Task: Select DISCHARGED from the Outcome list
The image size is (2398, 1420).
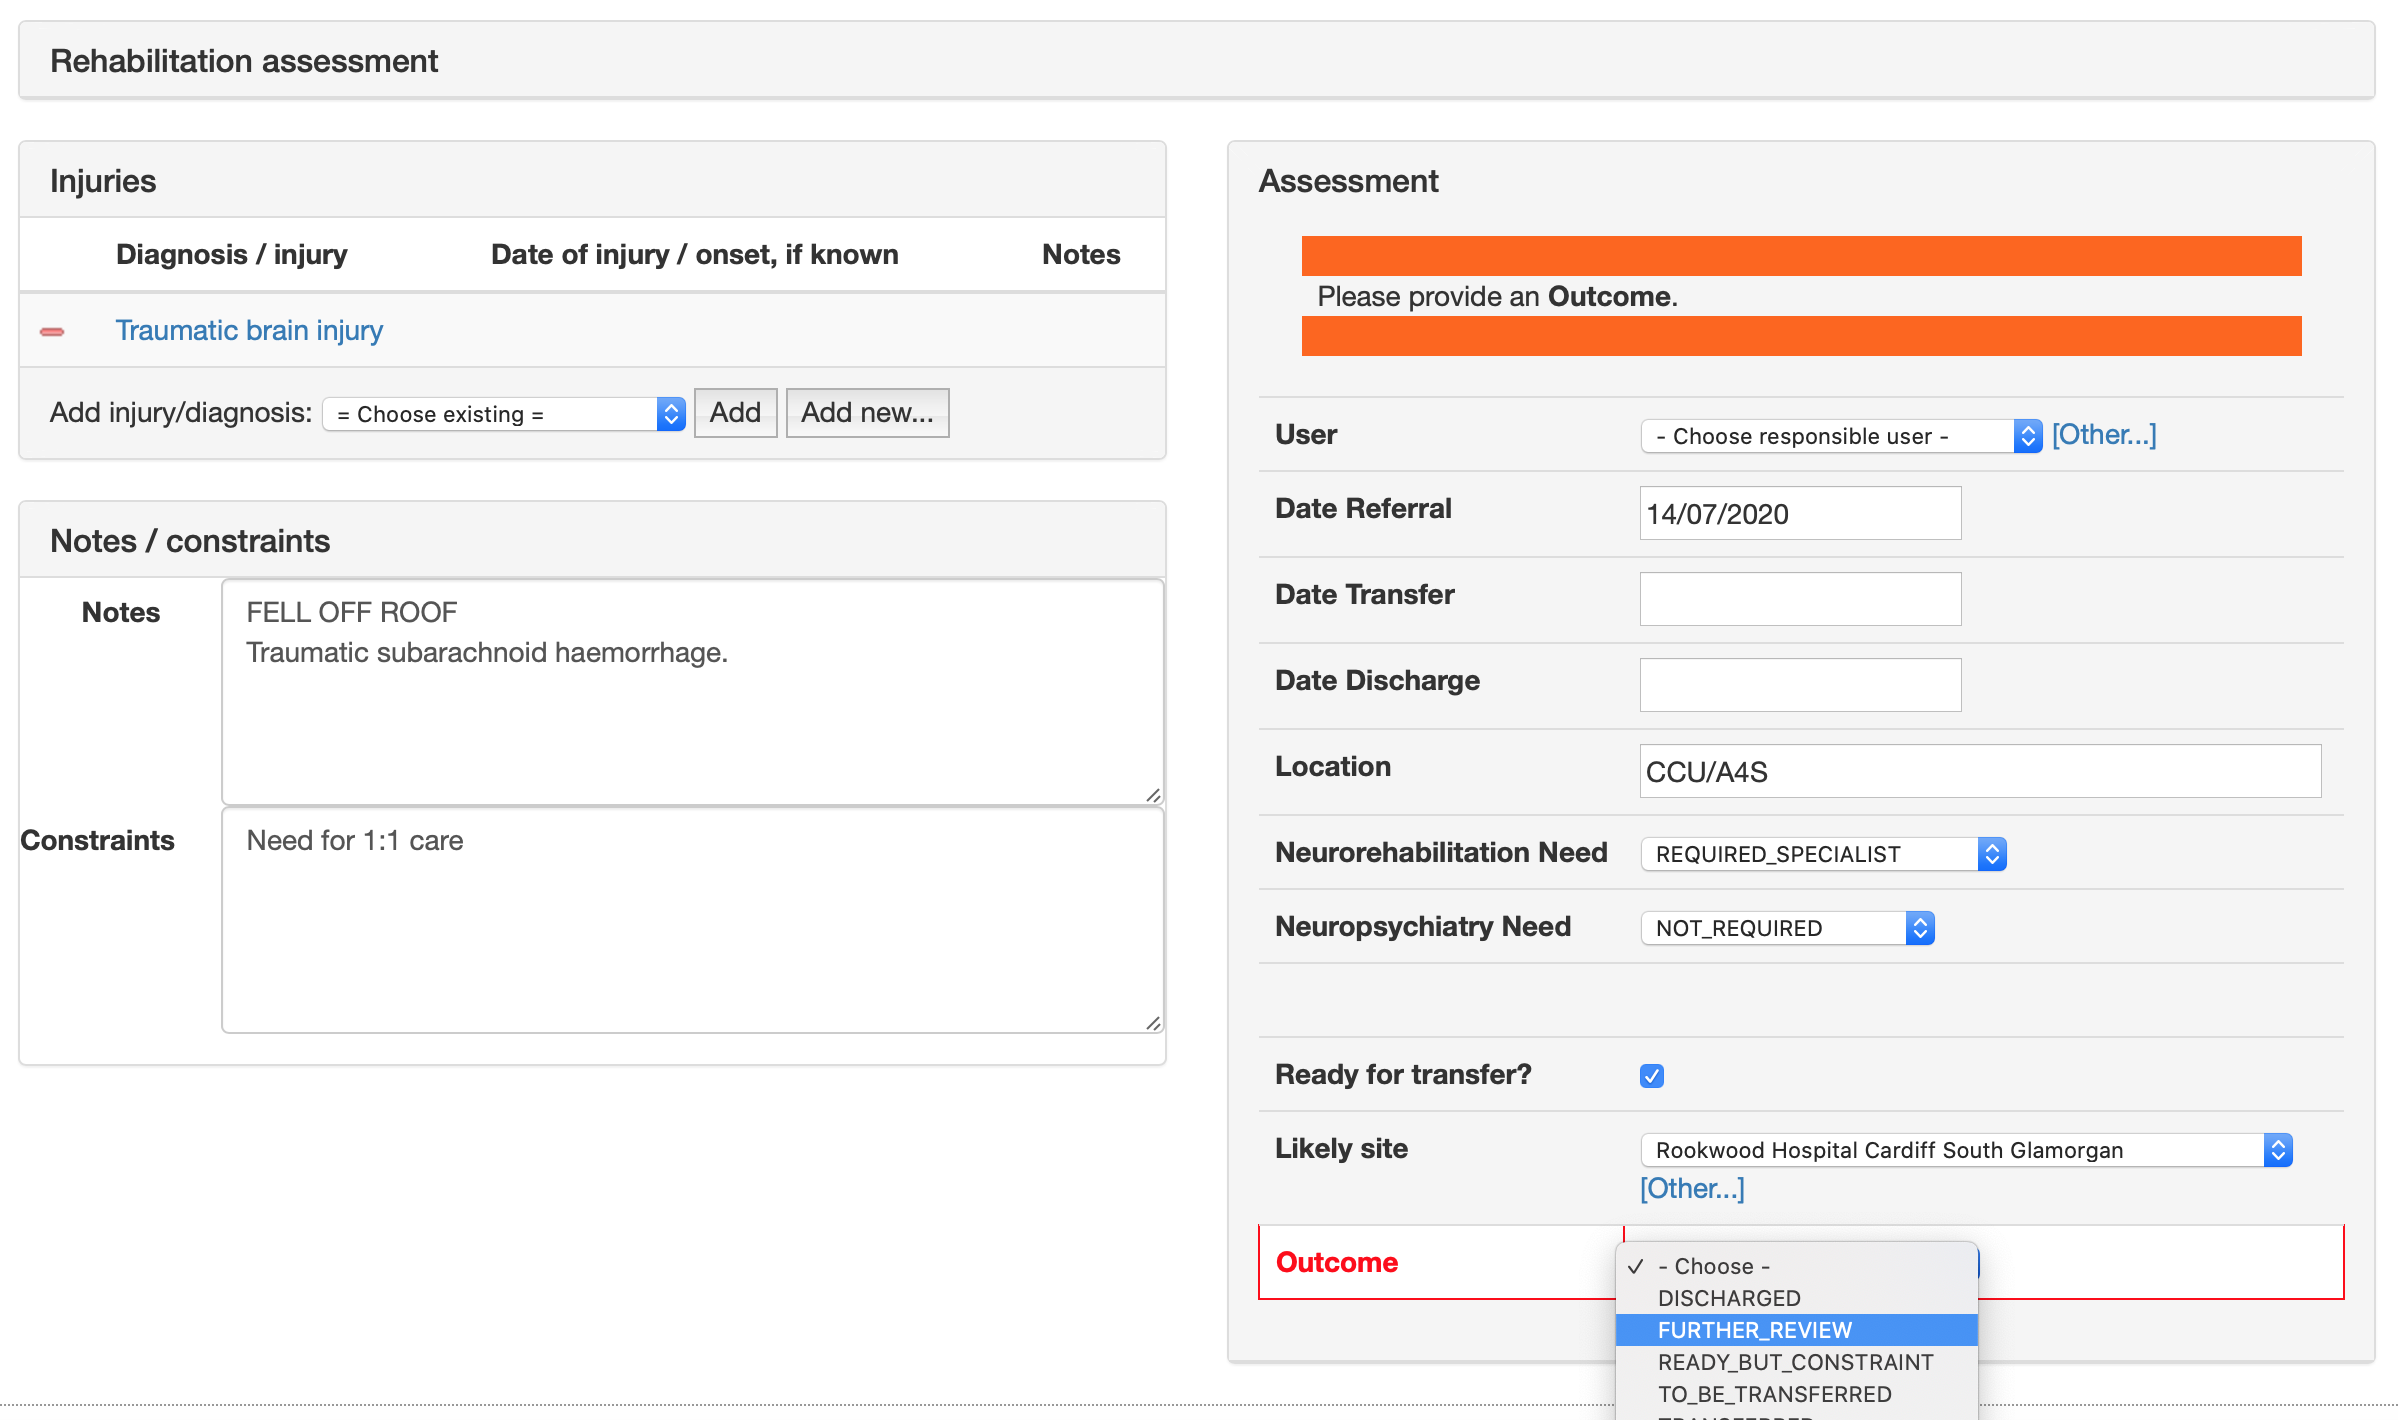Action: click(x=1729, y=1298)
